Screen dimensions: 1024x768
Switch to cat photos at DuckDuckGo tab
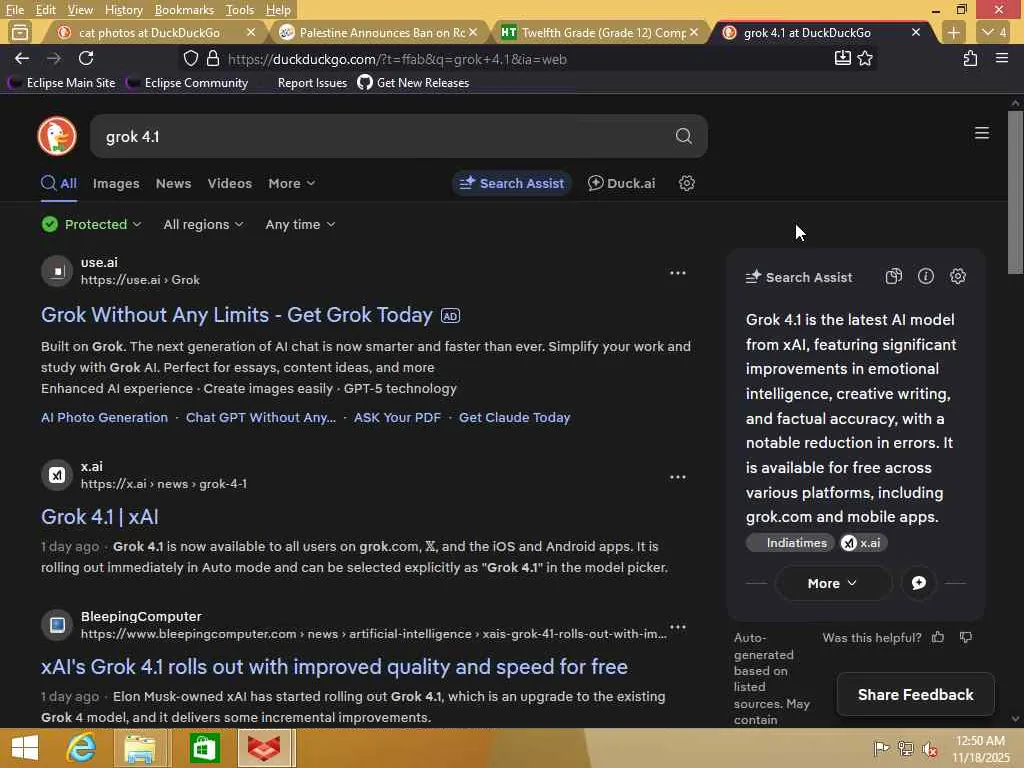coord(149,33)
